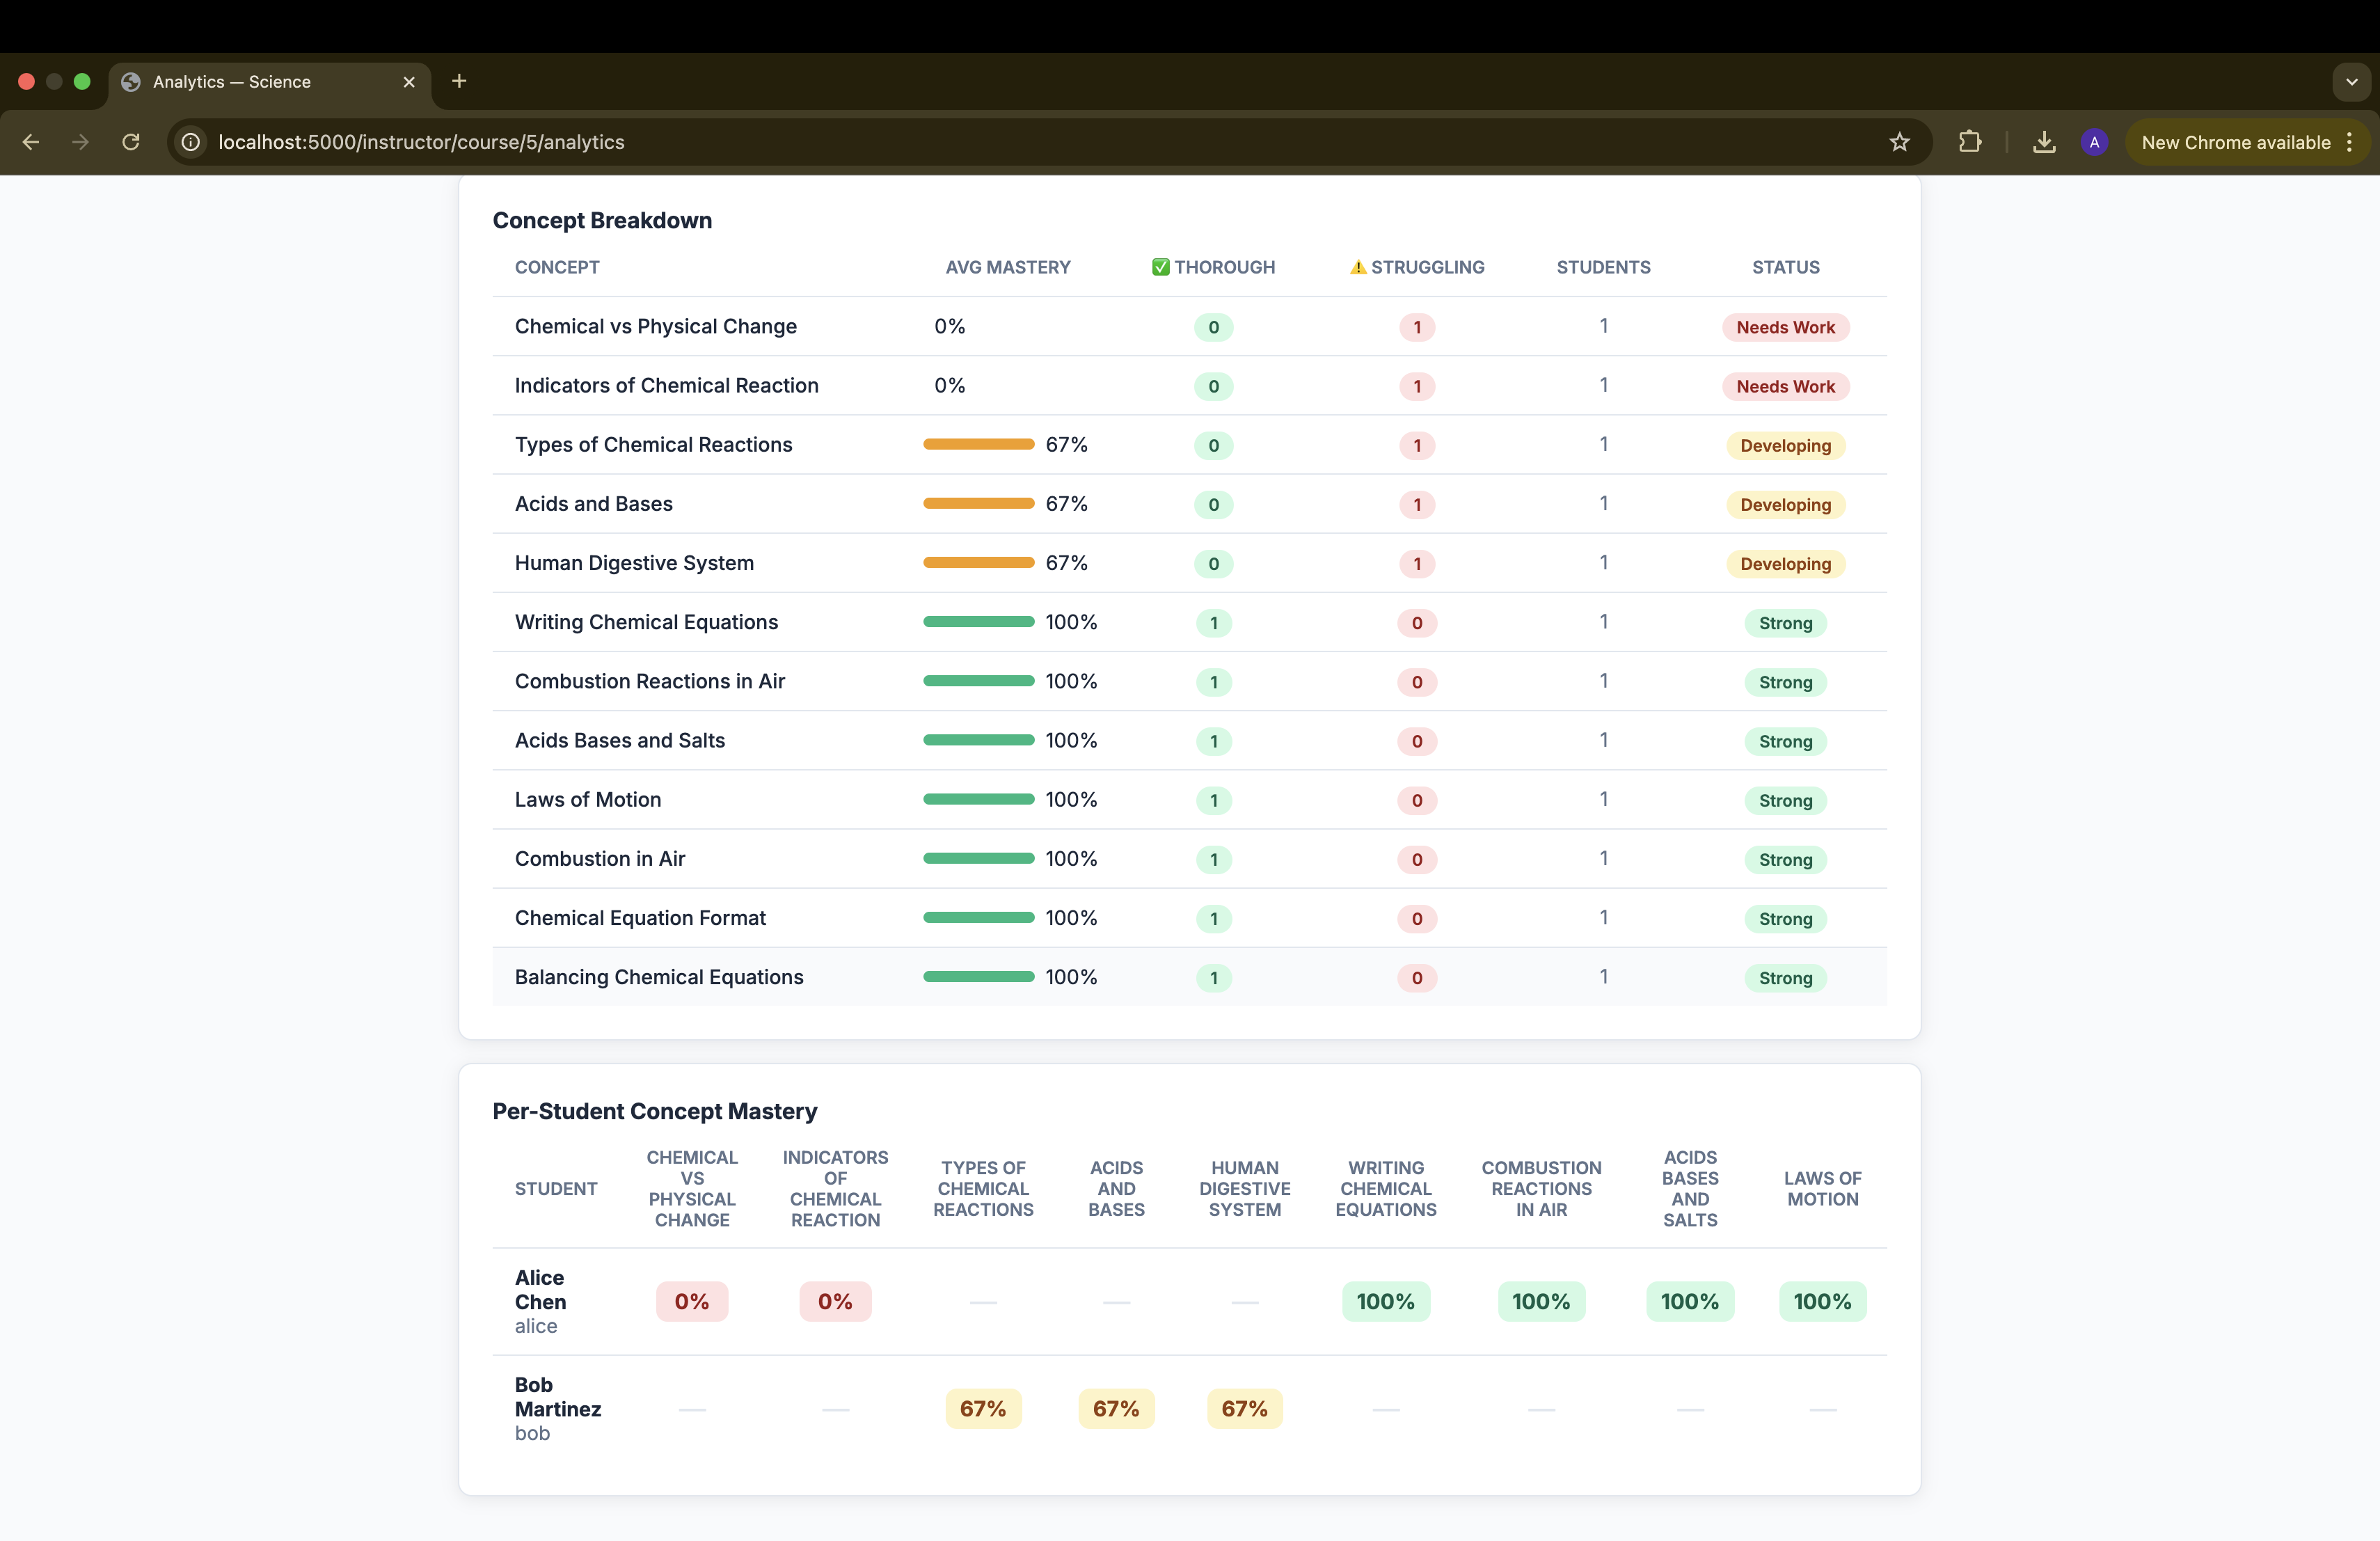Click Alice Chen's 100% Laws of Motion badge
The image size is (2380, 1541).
[1822, 1301]
